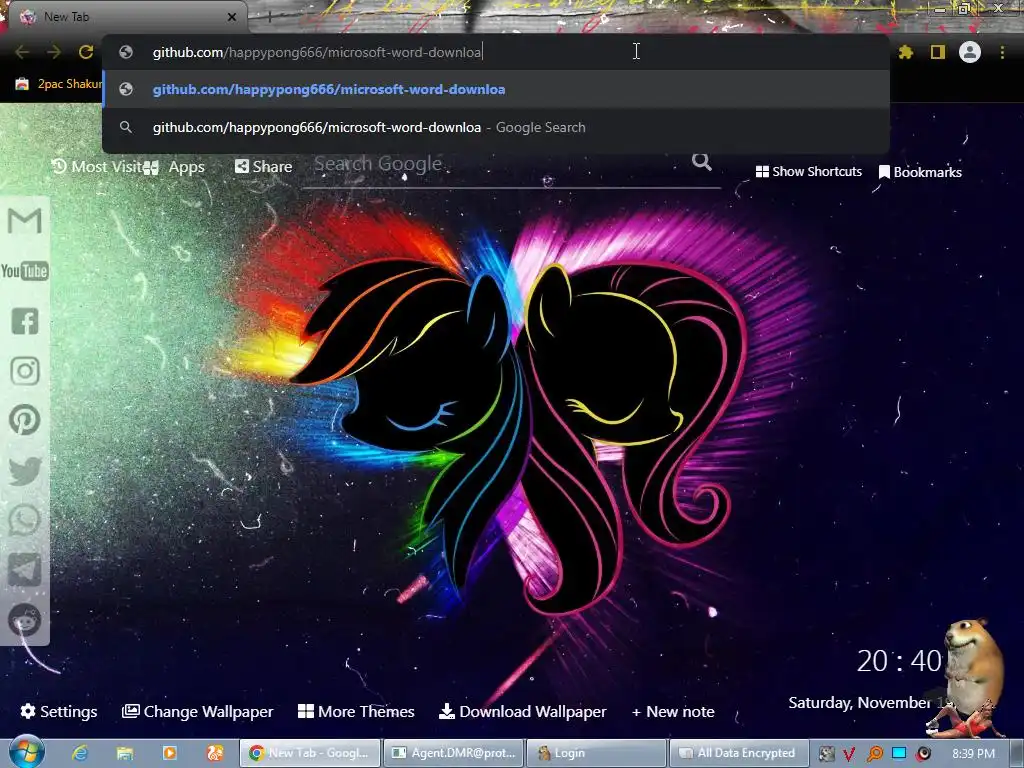Open new tab Settings
The height and width of the screenshot is (768, 1024).
pos(59,711)
